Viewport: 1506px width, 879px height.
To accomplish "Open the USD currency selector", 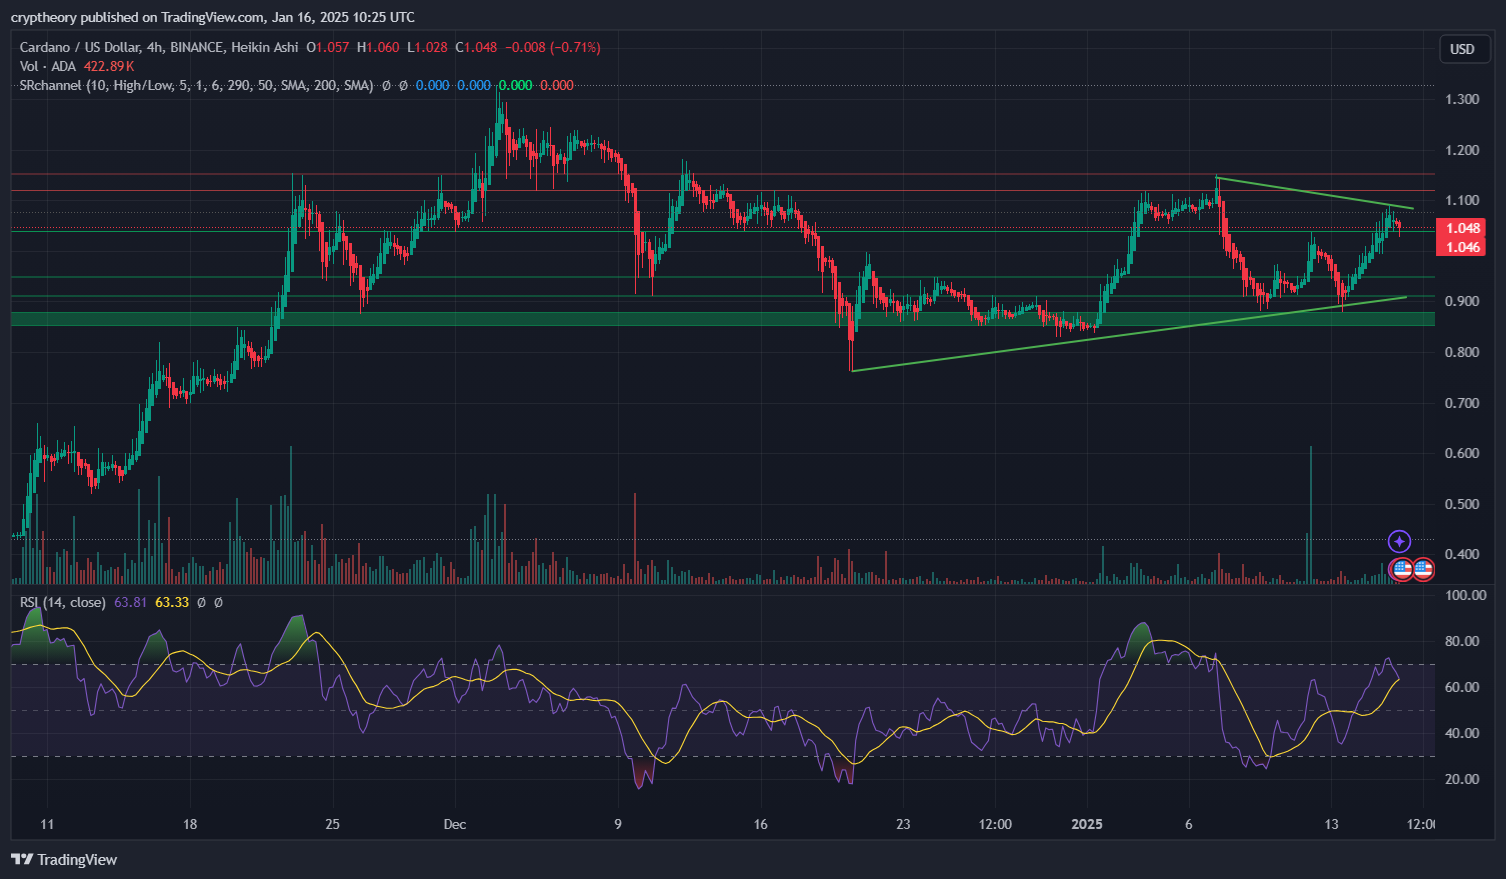I will (1463, 49).
